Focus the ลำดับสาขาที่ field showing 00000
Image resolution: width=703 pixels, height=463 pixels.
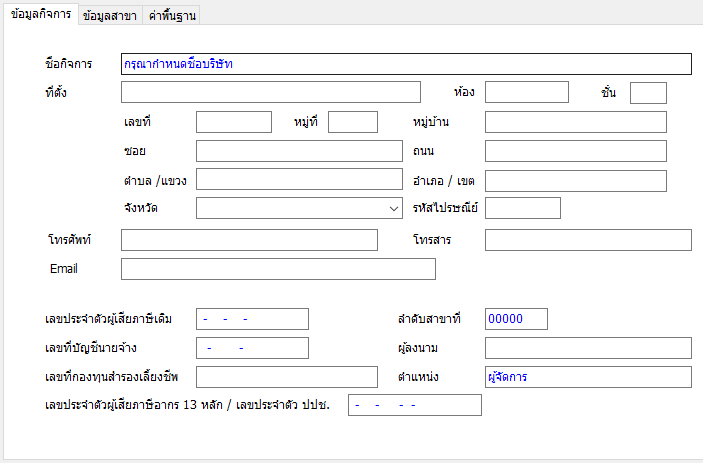[x=516, y=319]
